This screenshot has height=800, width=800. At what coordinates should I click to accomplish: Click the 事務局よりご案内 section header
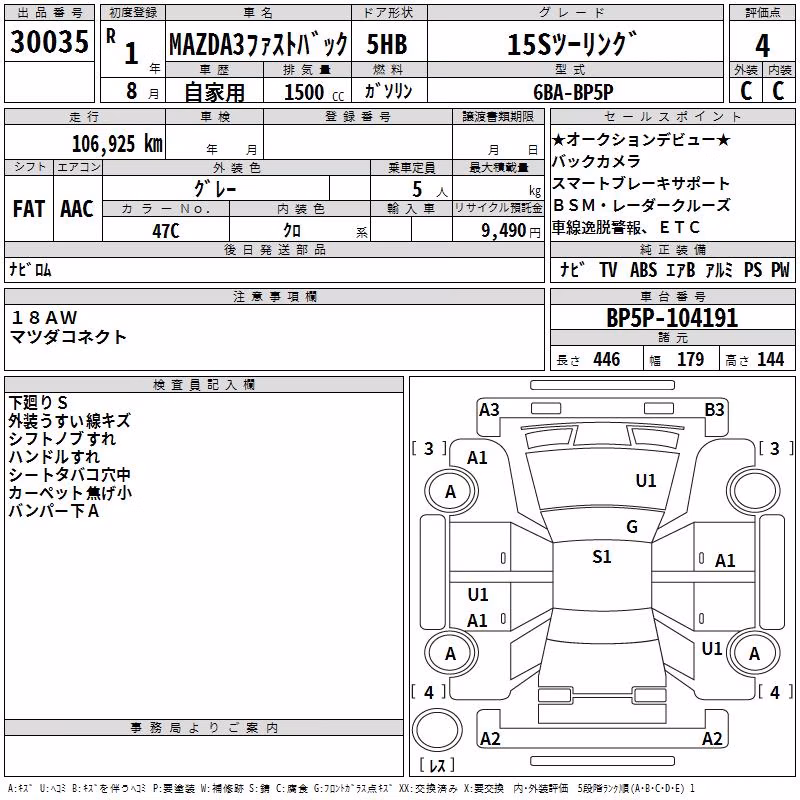point(204,728)
